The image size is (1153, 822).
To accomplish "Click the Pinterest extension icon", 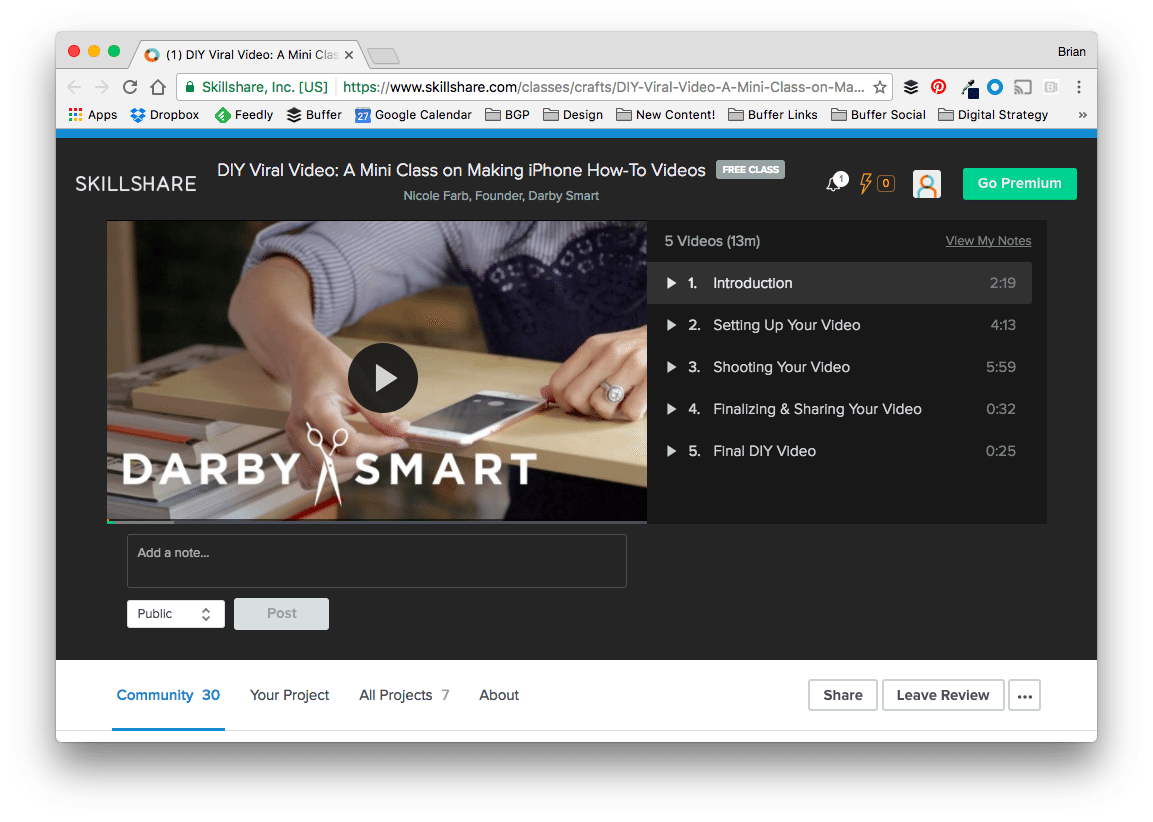I will (x=938, y=87).
